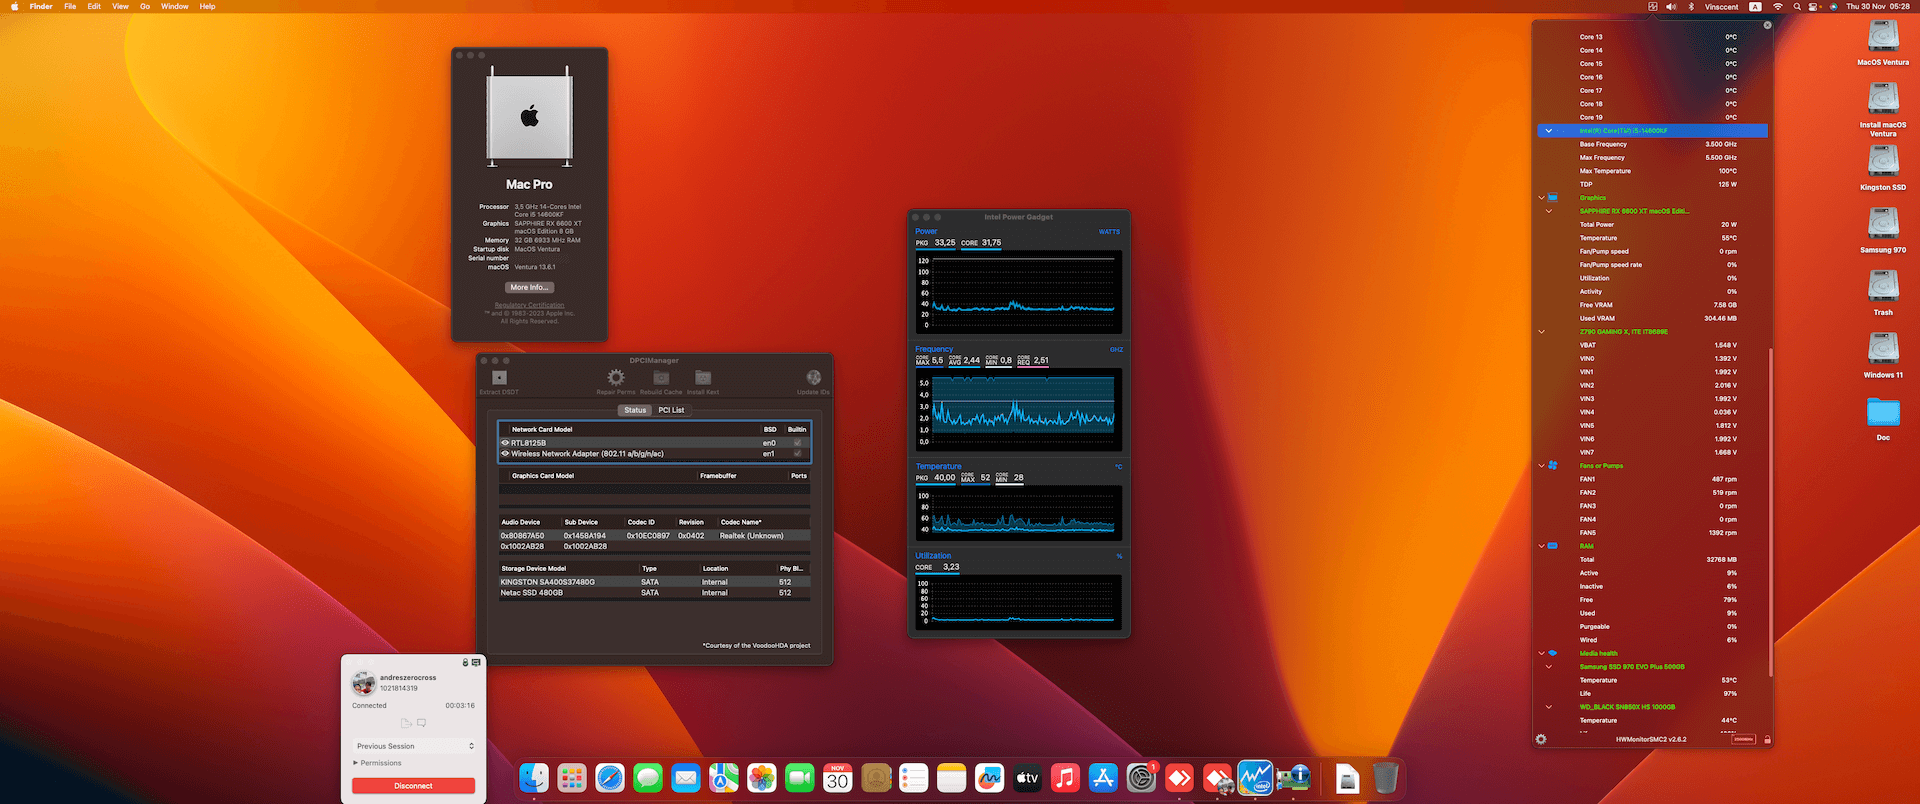This screenshot has height=804, width=1920.
Task: Select the 0x80867A50 audio device row
Action: point(654,536)
